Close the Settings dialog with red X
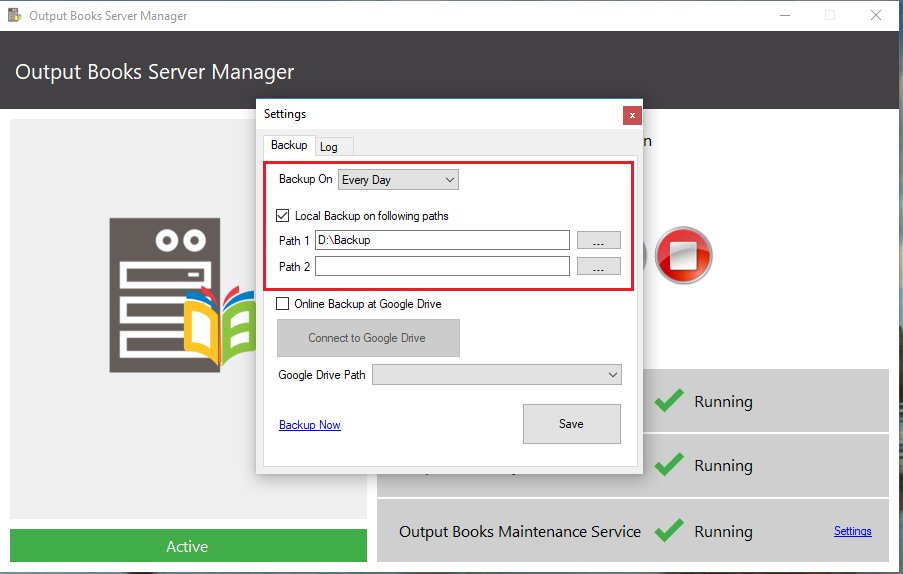The height and width of the screenshot is (574, 903). (632, 115)
